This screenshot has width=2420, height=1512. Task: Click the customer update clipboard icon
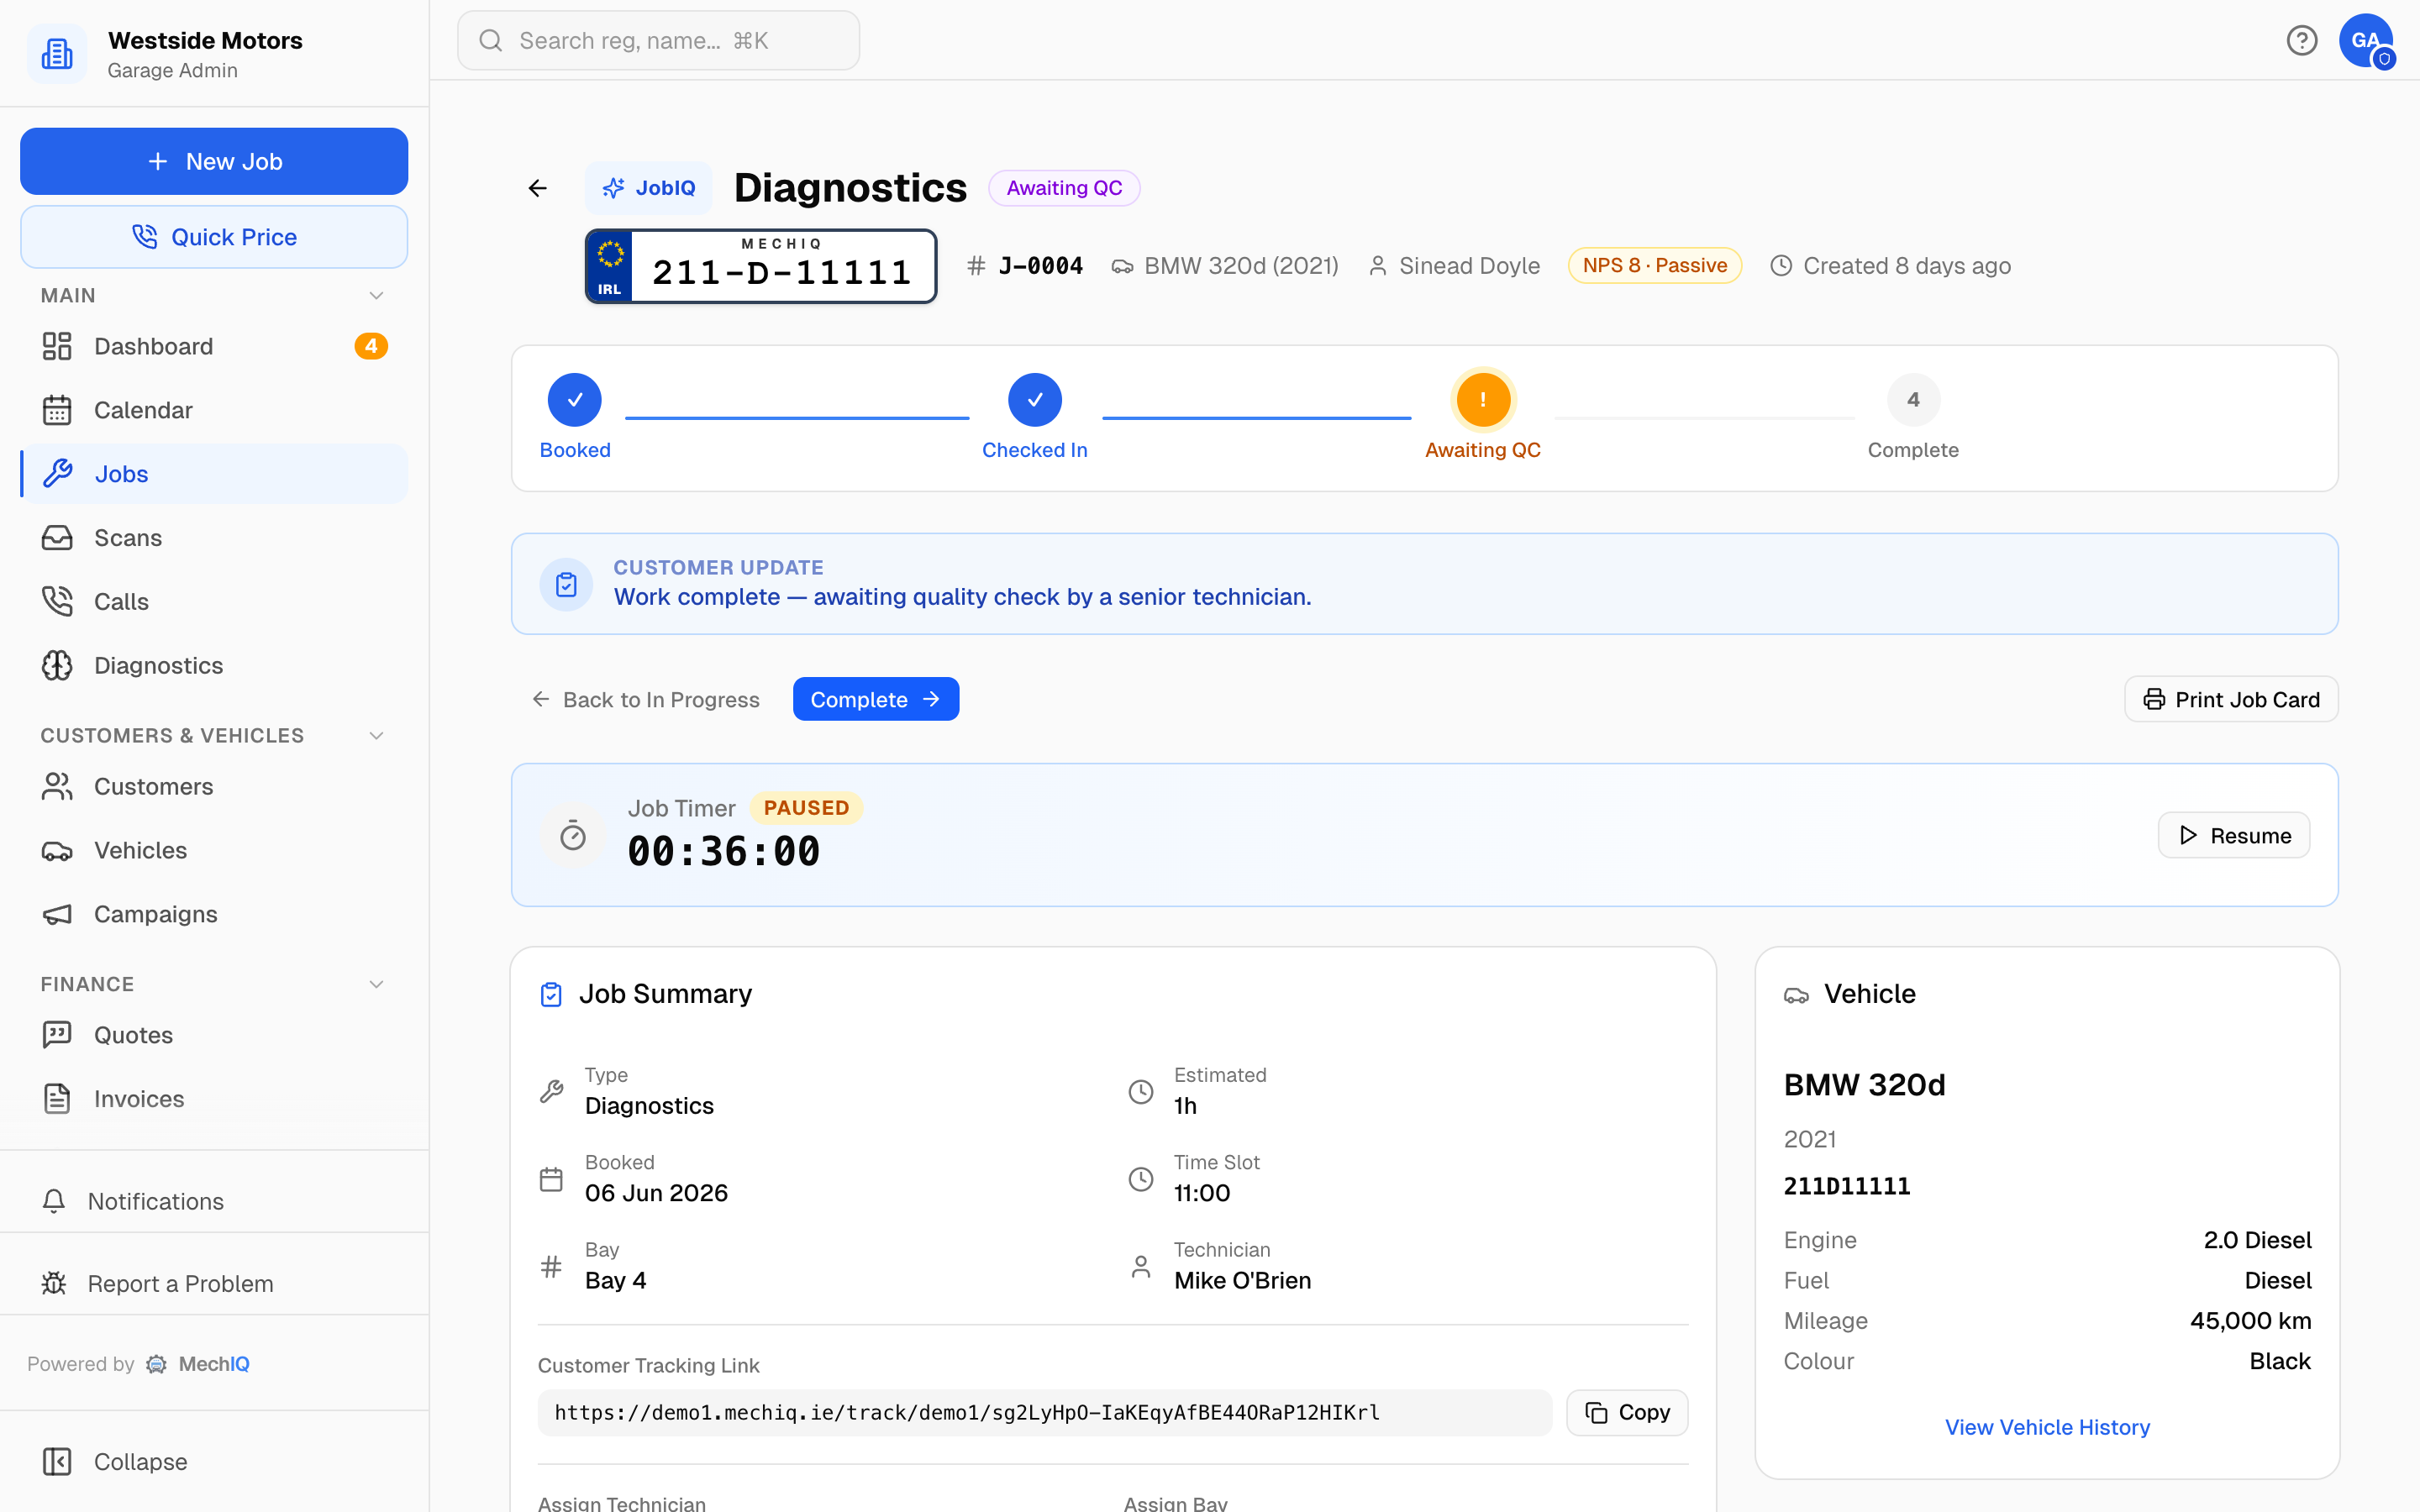[566, 584]
